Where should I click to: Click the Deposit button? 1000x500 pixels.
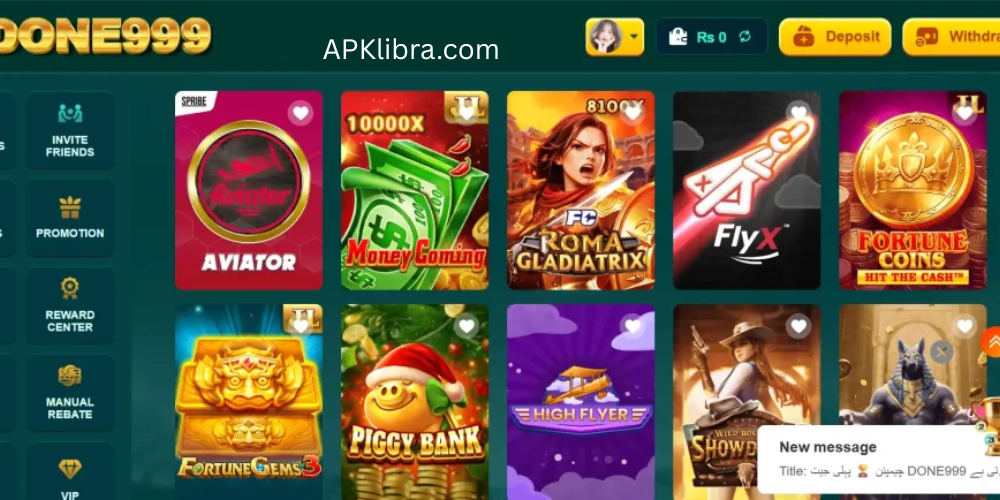[x=835, y=37]
